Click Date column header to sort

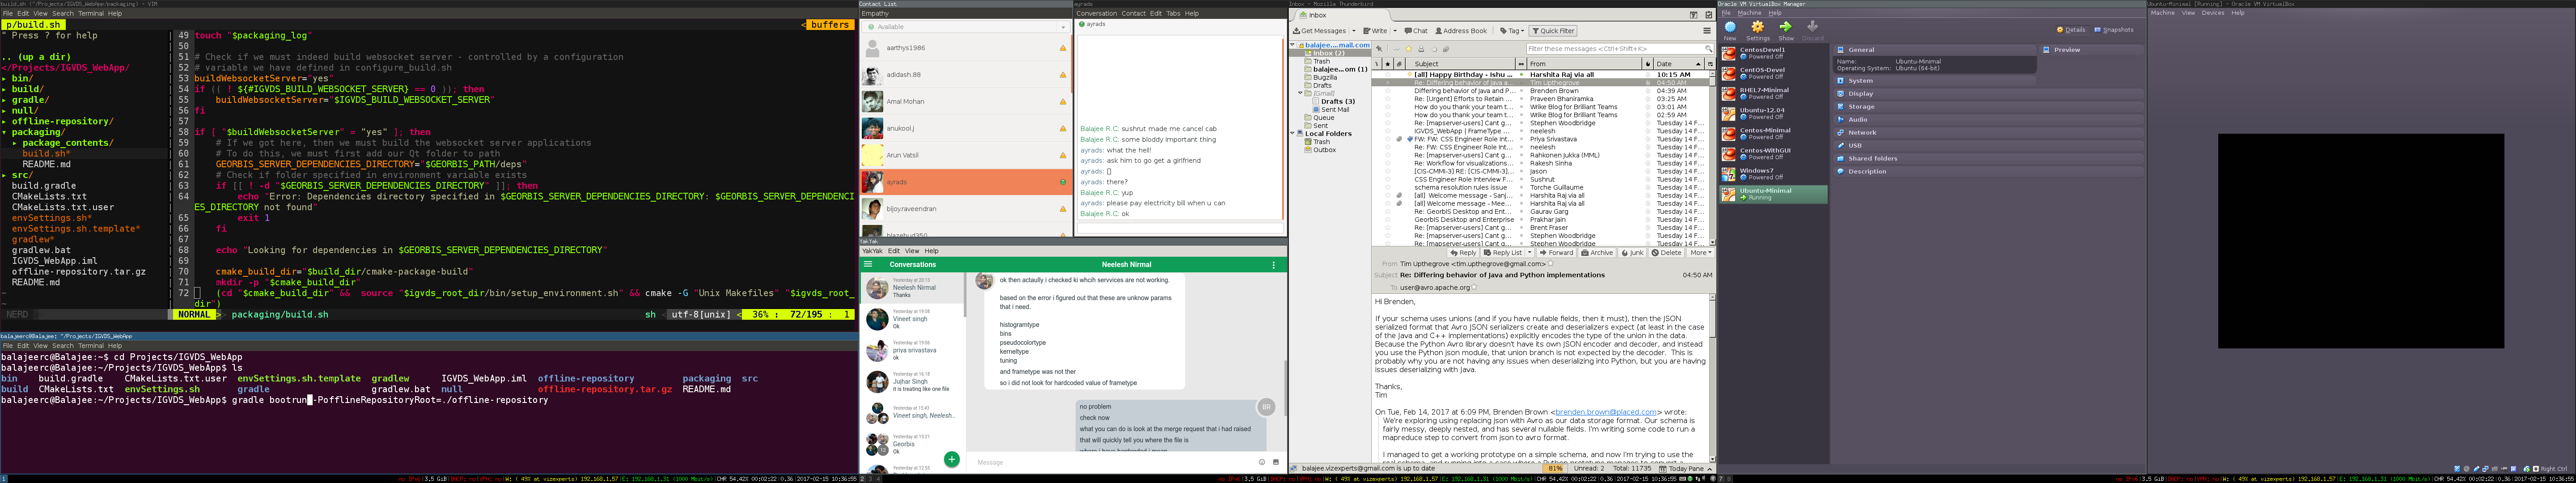pyautogui.click(x=1679, y=64)
